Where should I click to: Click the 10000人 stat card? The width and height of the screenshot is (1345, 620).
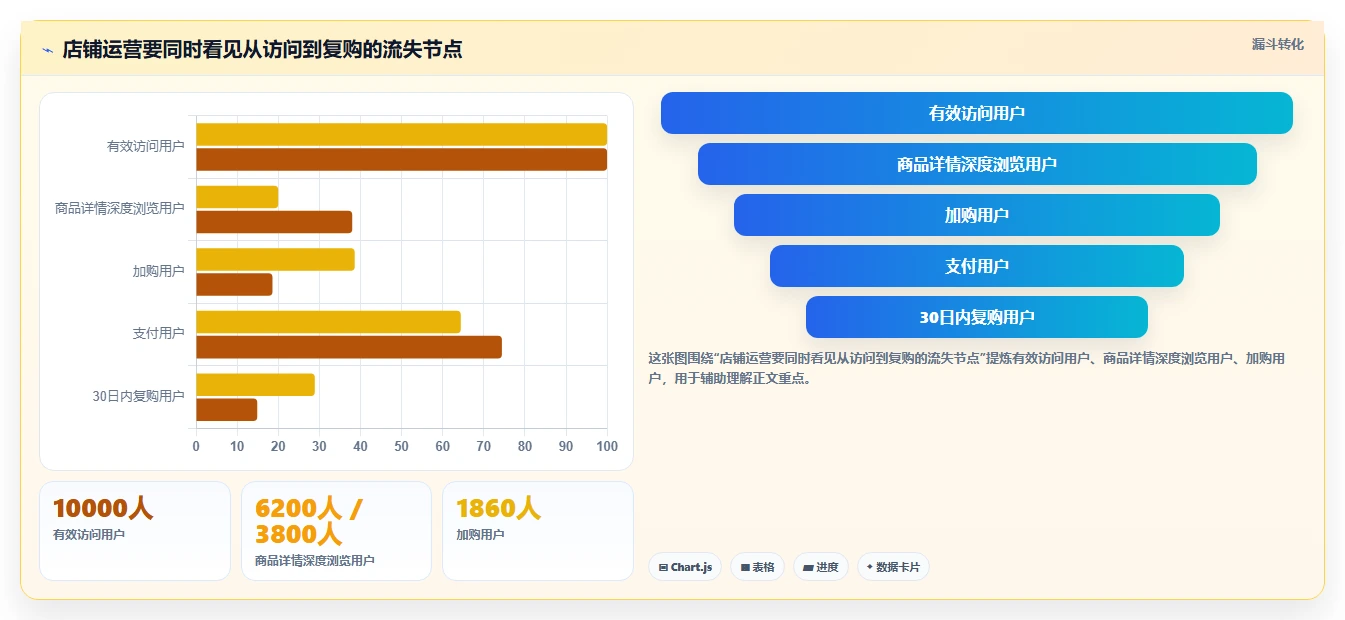point(135,531)
